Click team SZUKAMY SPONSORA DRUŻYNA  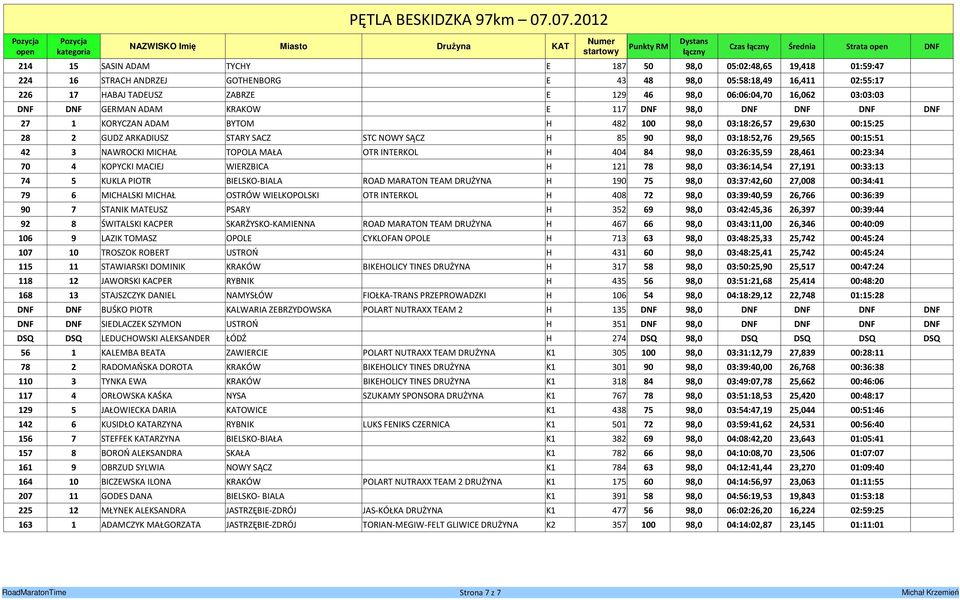click(423, 396)
